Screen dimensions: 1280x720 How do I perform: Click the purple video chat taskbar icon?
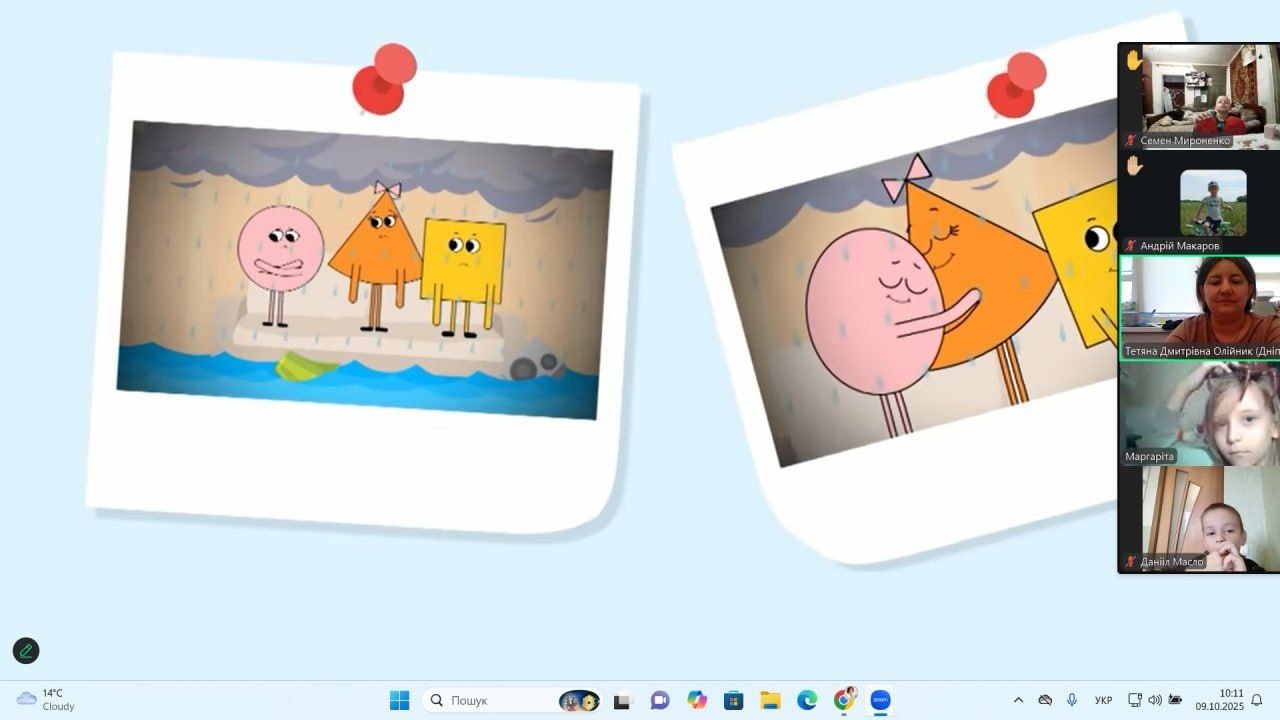tap(660, 700)
